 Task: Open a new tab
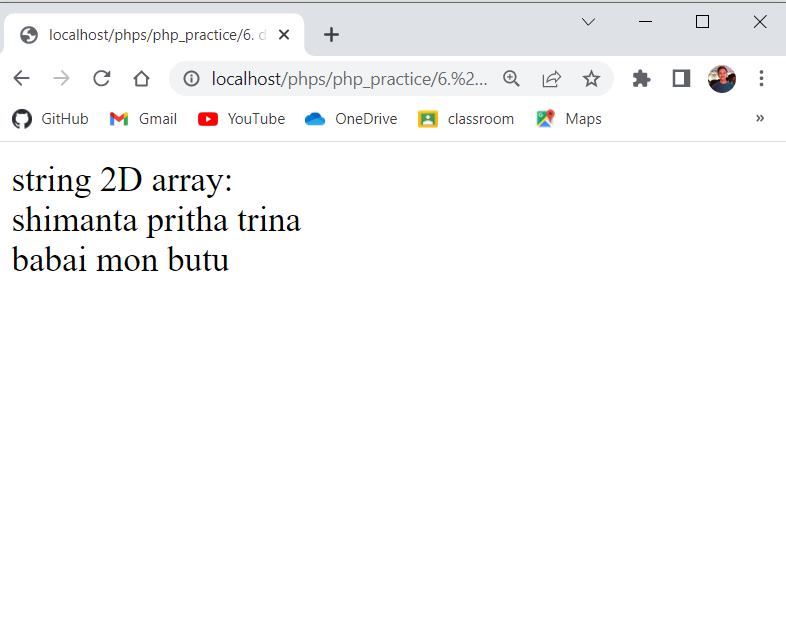(331, 35)
